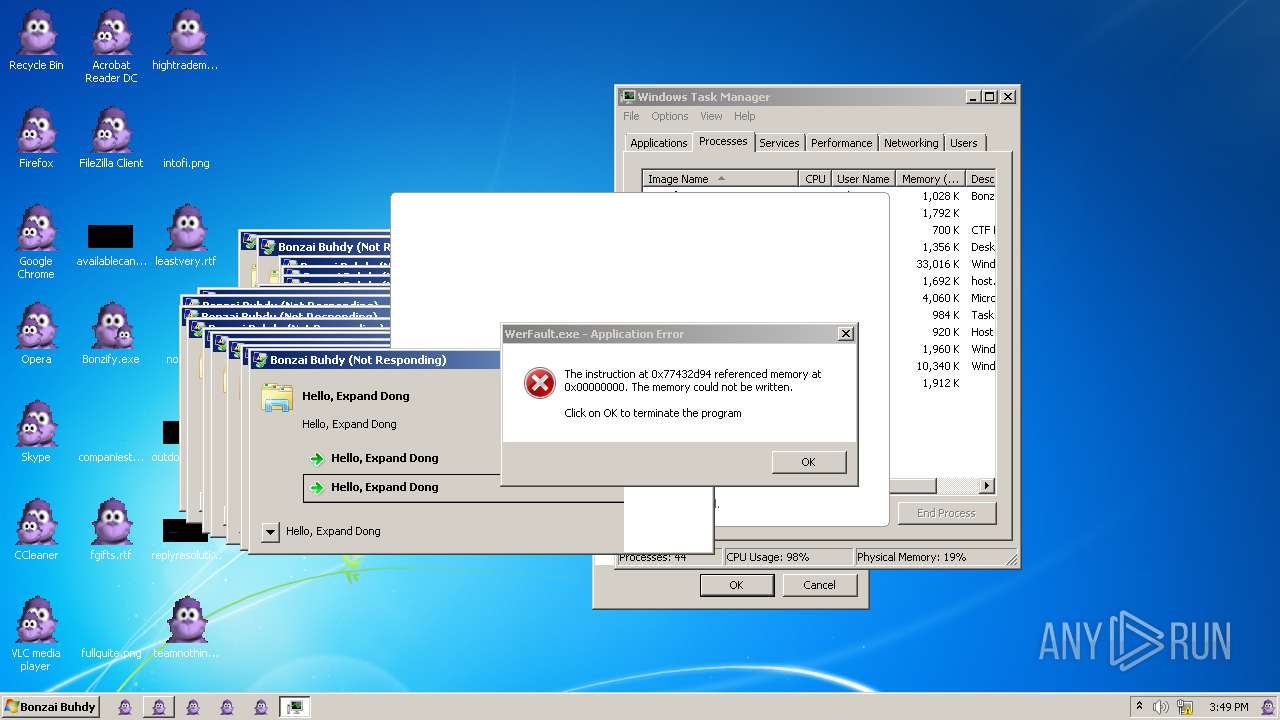Viewport: 1280px width, 720px height.
Task: Open FileZilla Client desktop shortcut
Action: 111,138
